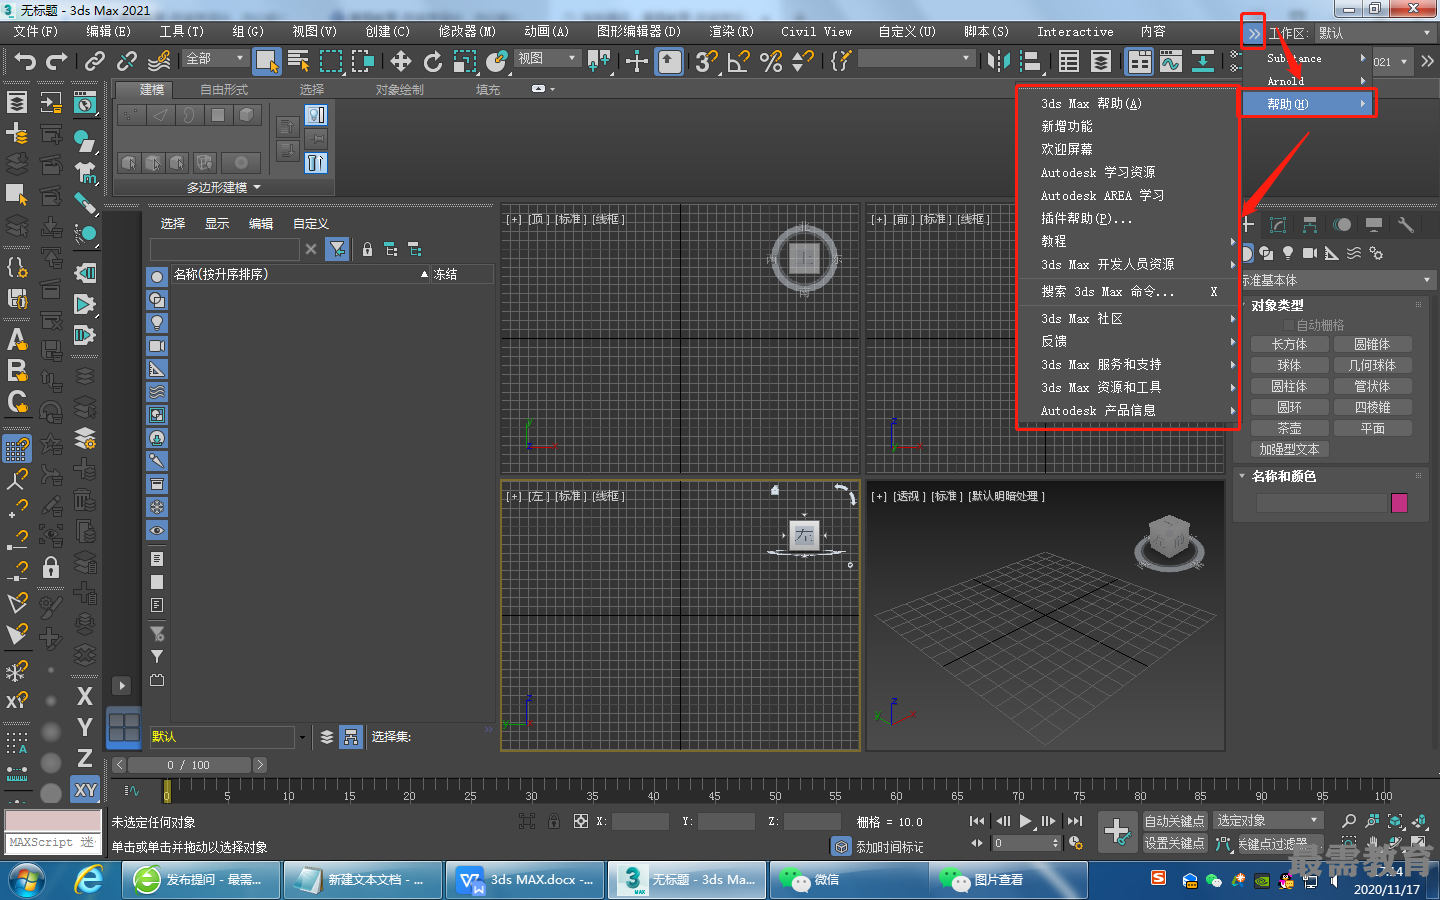Click the object name input field
The width and height of the screenshot is (1440, 900).
(x=1322, y=503)
